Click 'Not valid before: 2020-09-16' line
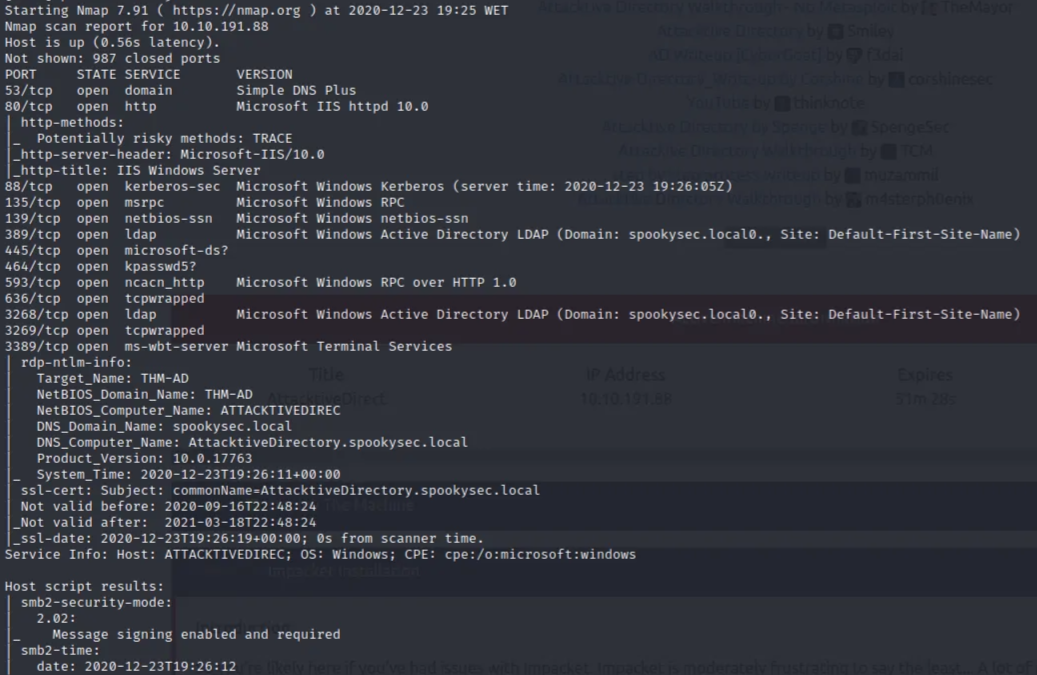Screen dimensions: 1037x675 pyautogui.click(x=168, y=506)
